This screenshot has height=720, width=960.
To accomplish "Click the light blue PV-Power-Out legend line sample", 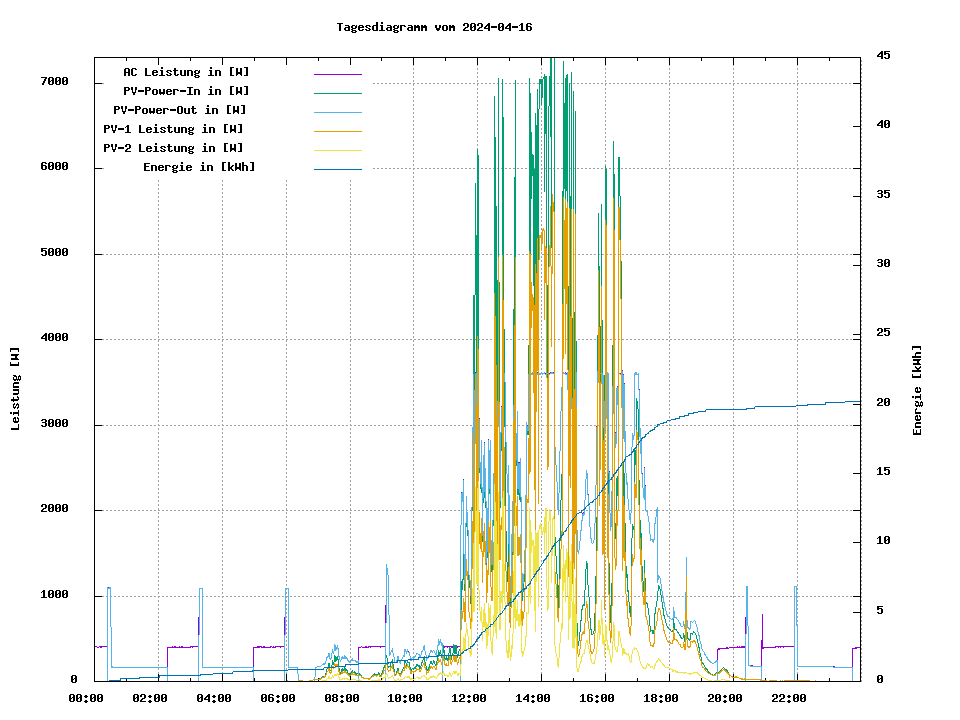I will [x=338, y=111].
